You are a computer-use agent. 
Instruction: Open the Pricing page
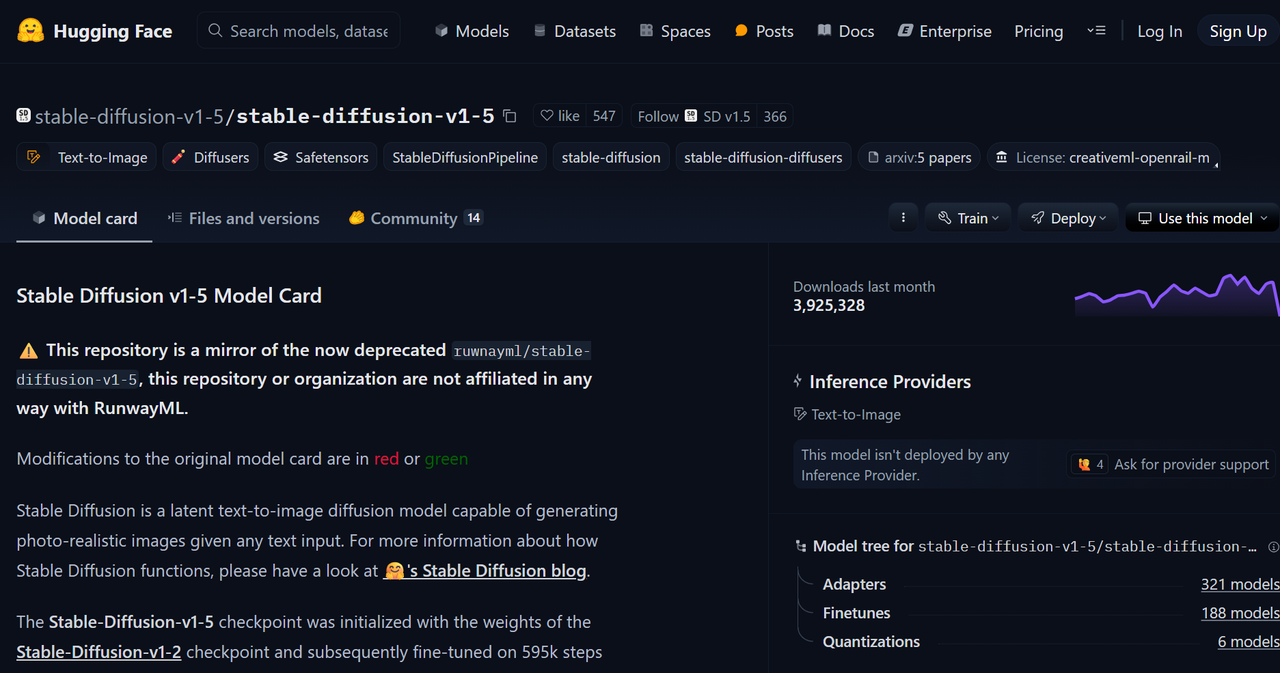[1038, 31]
